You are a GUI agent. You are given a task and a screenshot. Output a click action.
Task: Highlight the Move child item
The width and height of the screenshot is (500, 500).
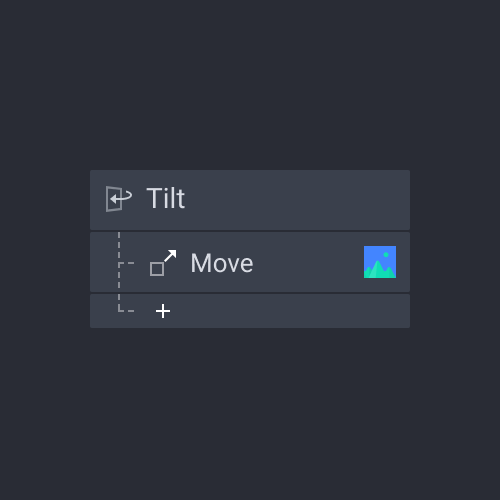point(250,262)
